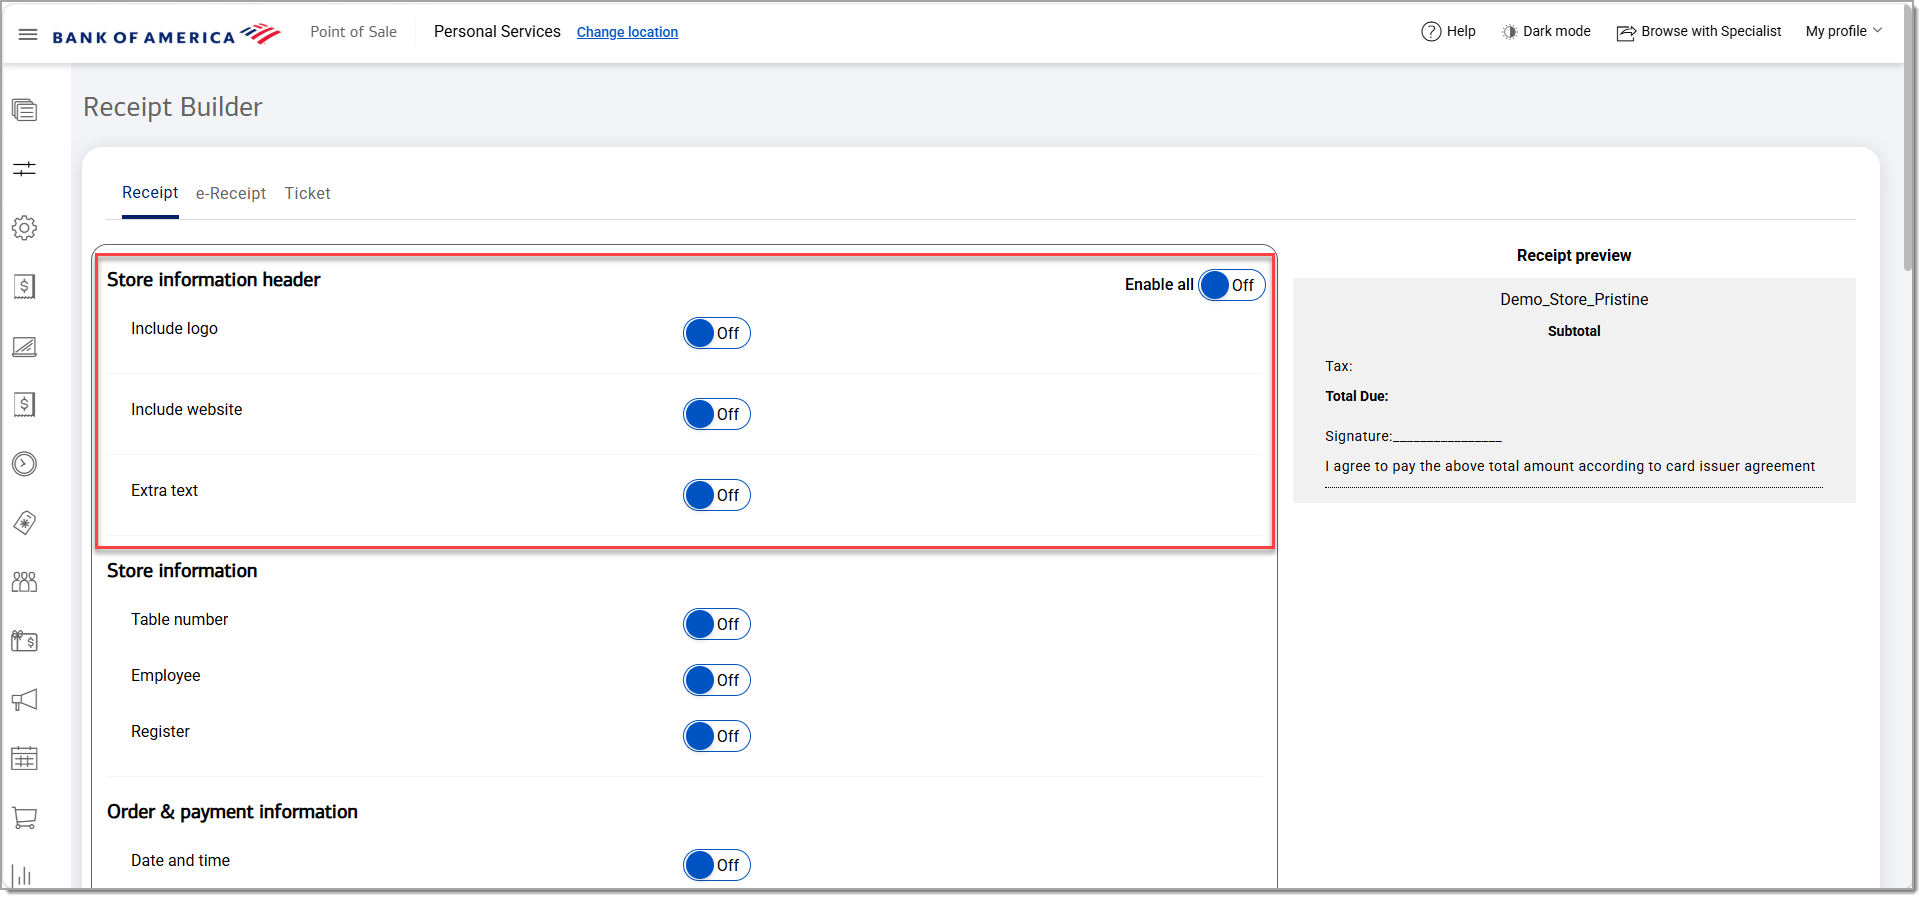Image resolution: width=1924 pixels, height=900 pixels.
Task: Open the gear settings sidebar icon
Action: (25, 228)
